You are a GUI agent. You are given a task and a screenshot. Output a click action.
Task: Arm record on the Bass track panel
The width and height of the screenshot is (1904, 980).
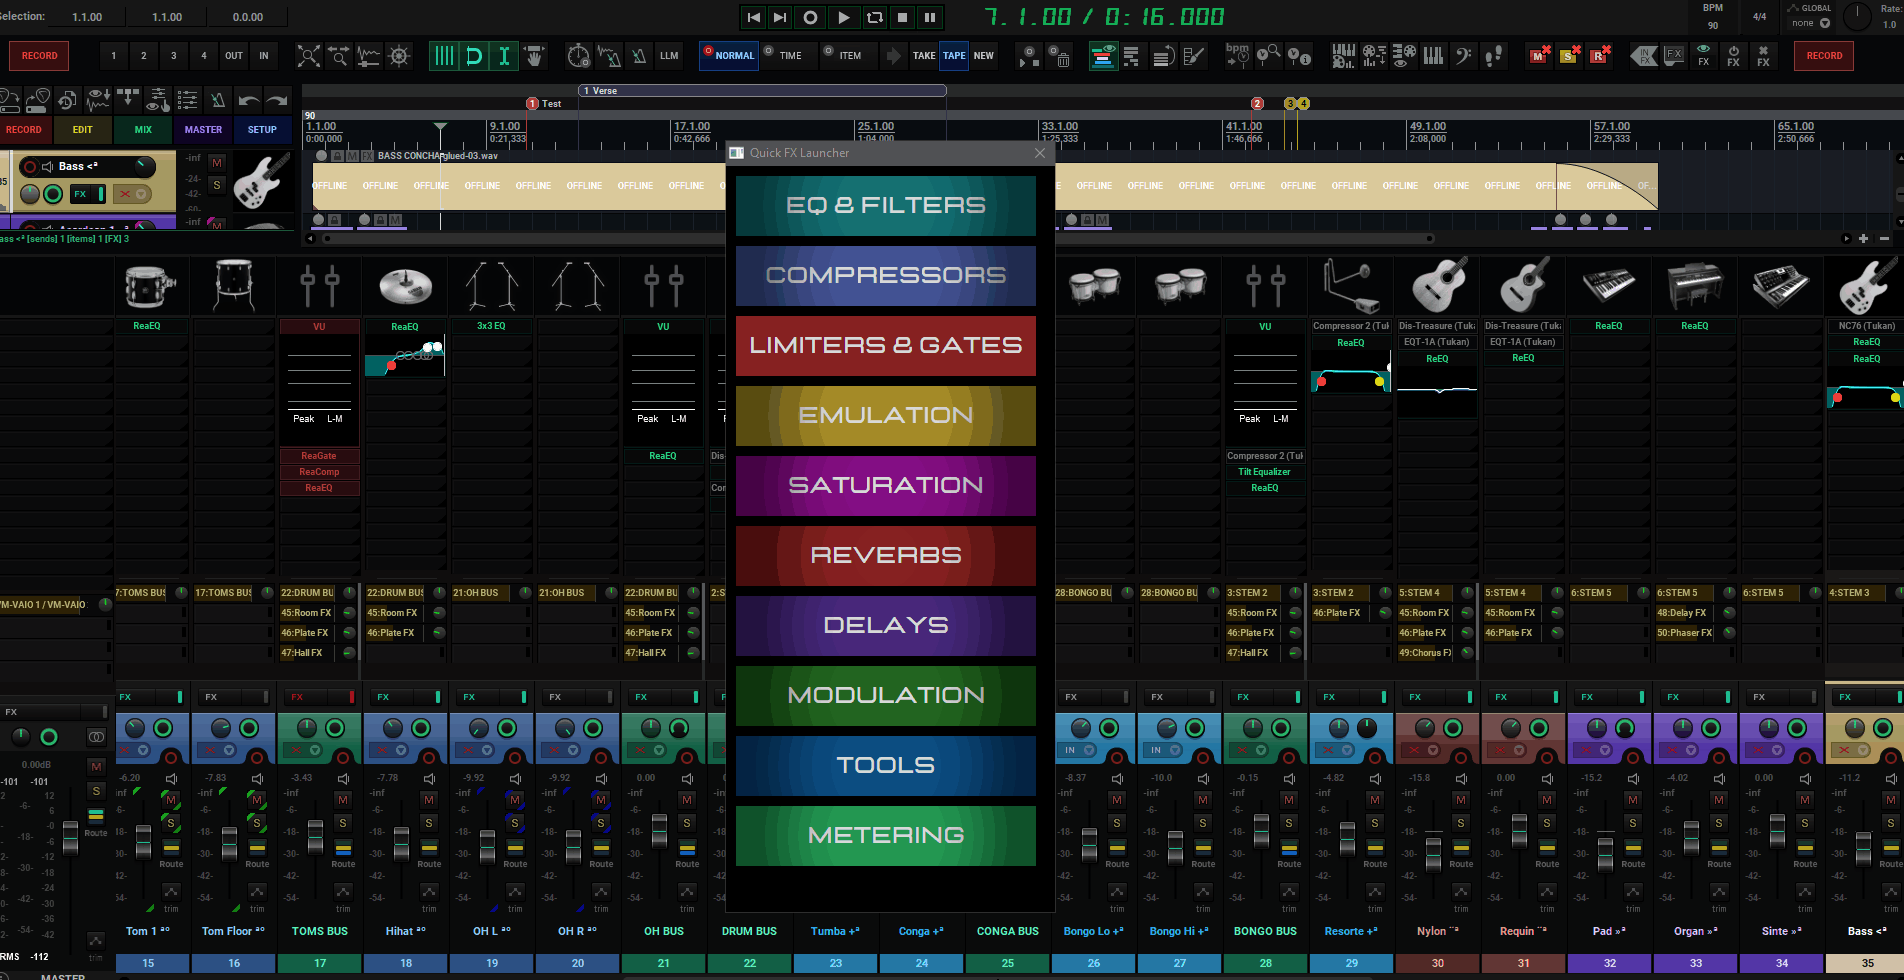pos(30,167)
